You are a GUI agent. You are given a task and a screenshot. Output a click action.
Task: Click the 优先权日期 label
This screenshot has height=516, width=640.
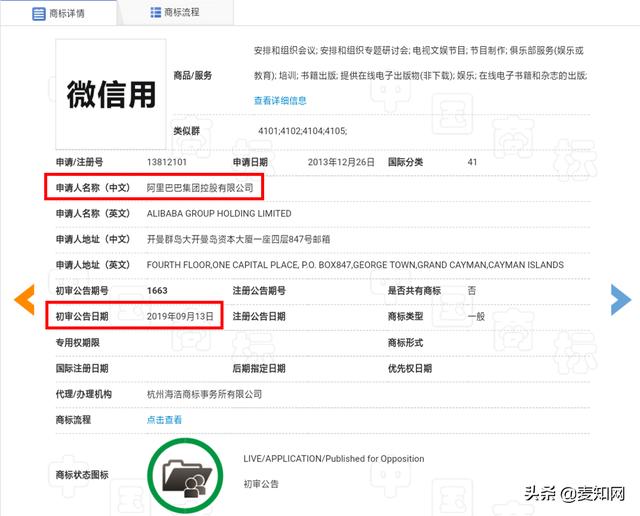[x=410, y=368]
